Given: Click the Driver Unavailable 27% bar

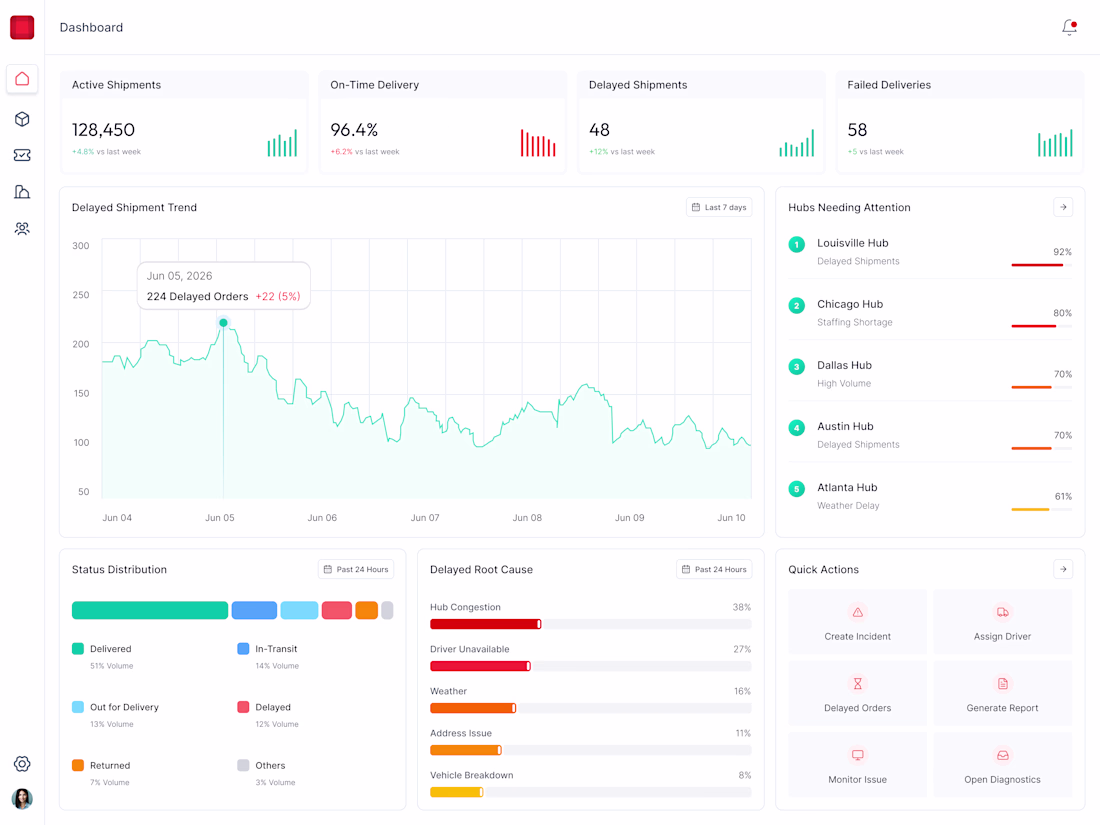Looking at the screenshot, I should click(591, 666).
